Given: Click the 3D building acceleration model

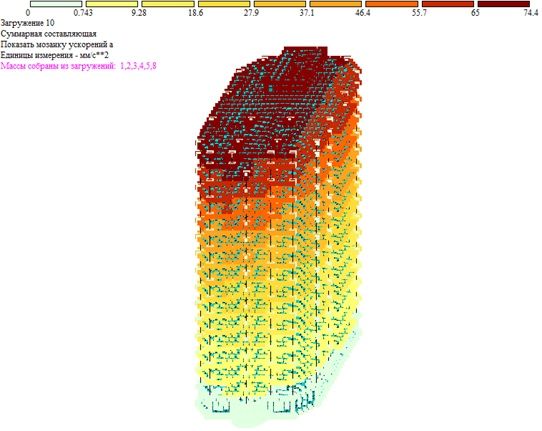Looking at the screenshot, I should 278,237.
